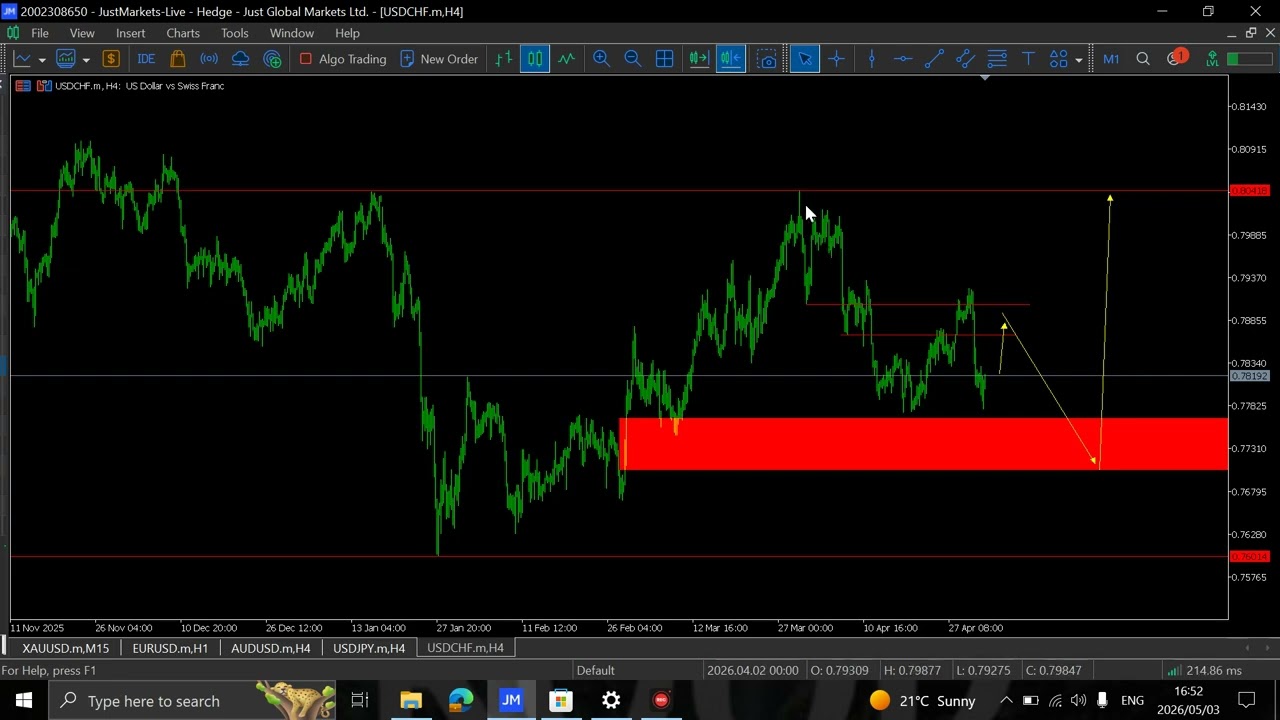Select the crosshair tool
Viewport: 1280px width, 720px height.
(x=836, y=59)
